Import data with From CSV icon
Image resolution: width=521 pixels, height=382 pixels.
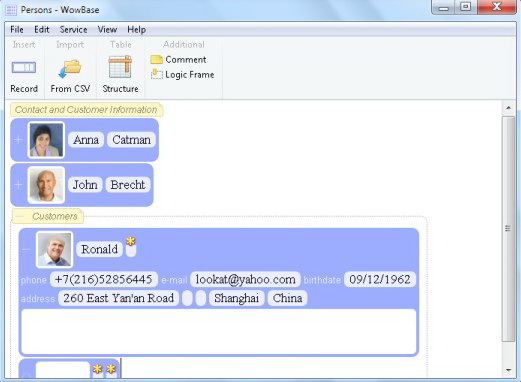(x=70, y=69)
